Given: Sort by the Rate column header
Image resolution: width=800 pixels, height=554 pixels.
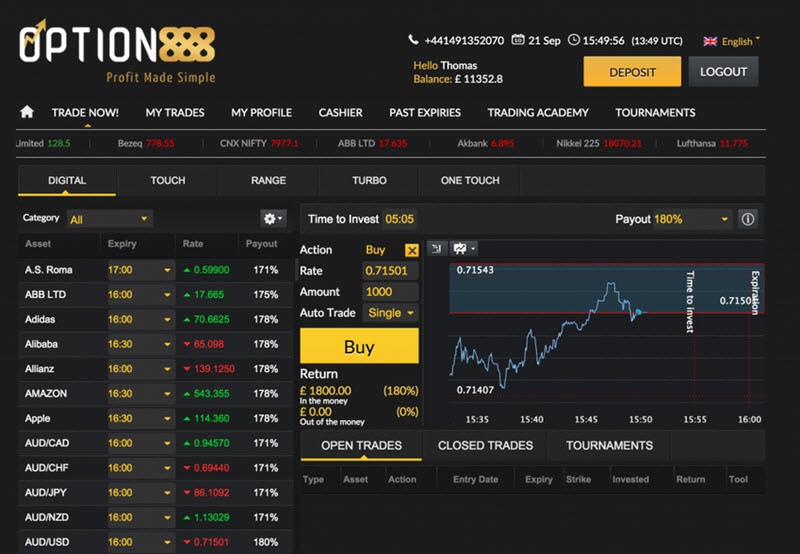Looking at the screenshot, I should pyautogui.click(x=193, y=244).
